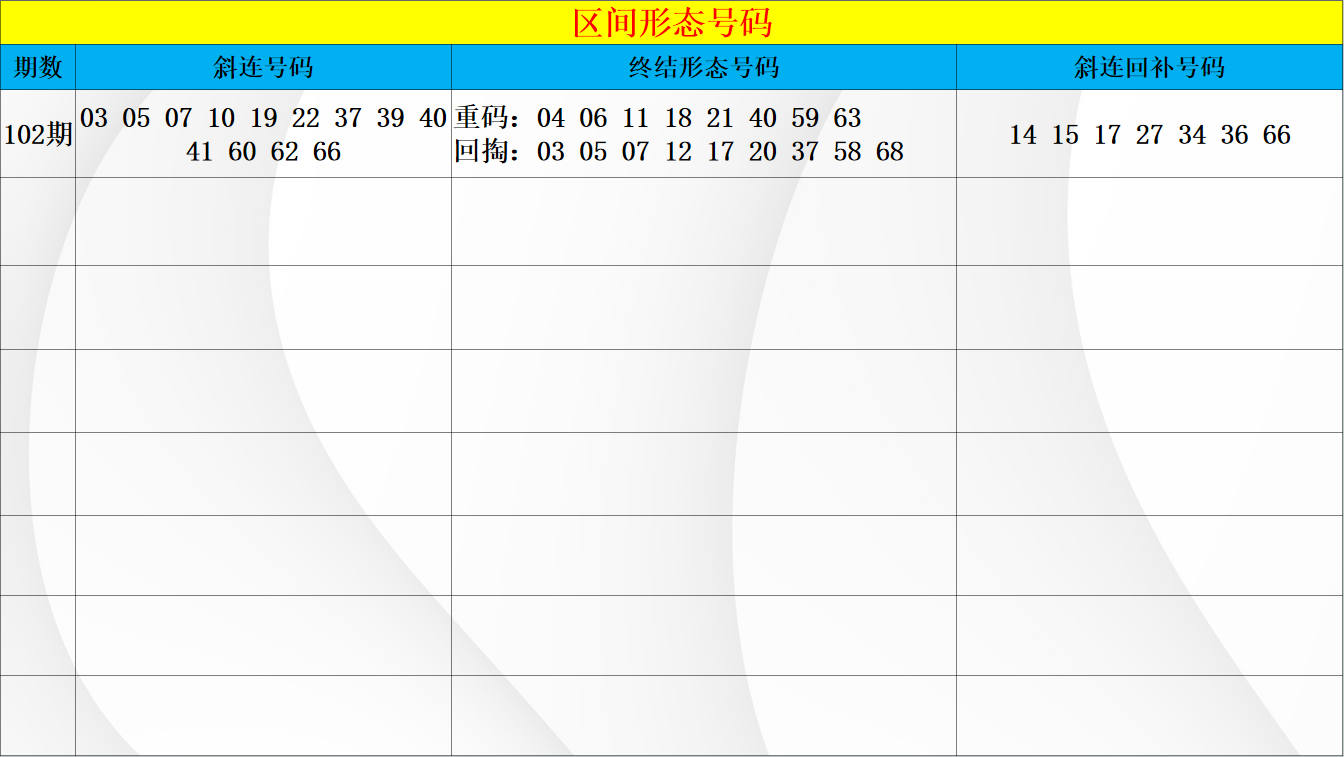Image resolution: width=1344 pixels, height=757 pixels.
Task: Click number 22 in the 斜连号码 cell
Action: click(306, 118)
